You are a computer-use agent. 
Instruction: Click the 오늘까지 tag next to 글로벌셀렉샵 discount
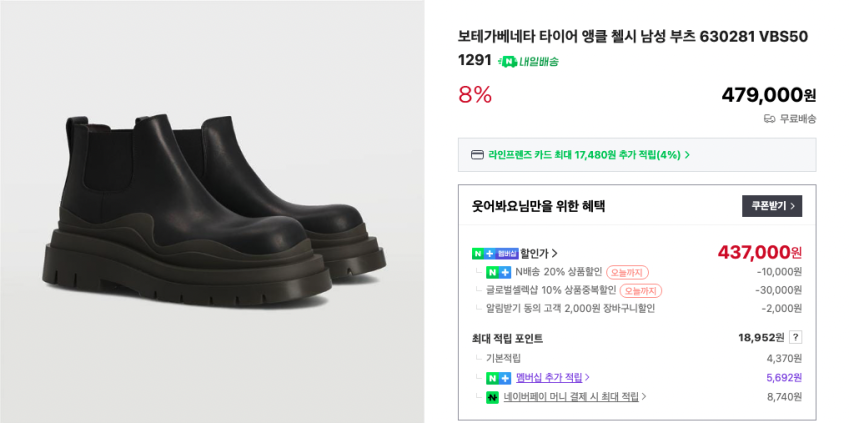click(x=640, y=291)
